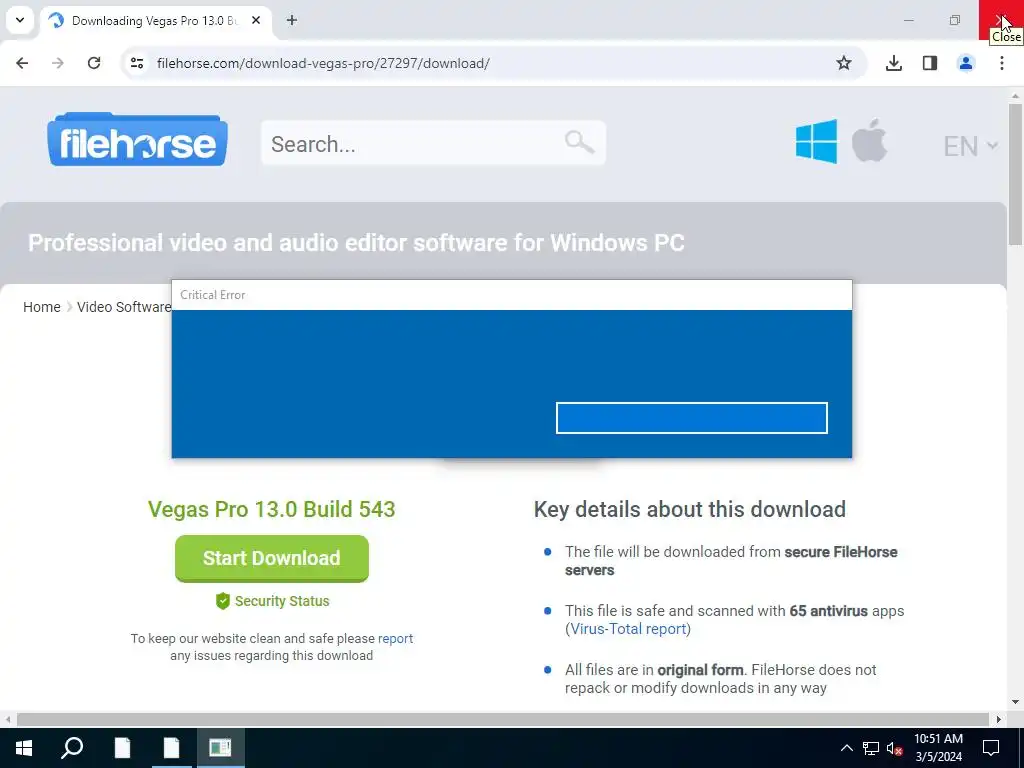The image size is (1024, 768).
Task: Select the Apple Mac platform icon
Action: point(870,140)
